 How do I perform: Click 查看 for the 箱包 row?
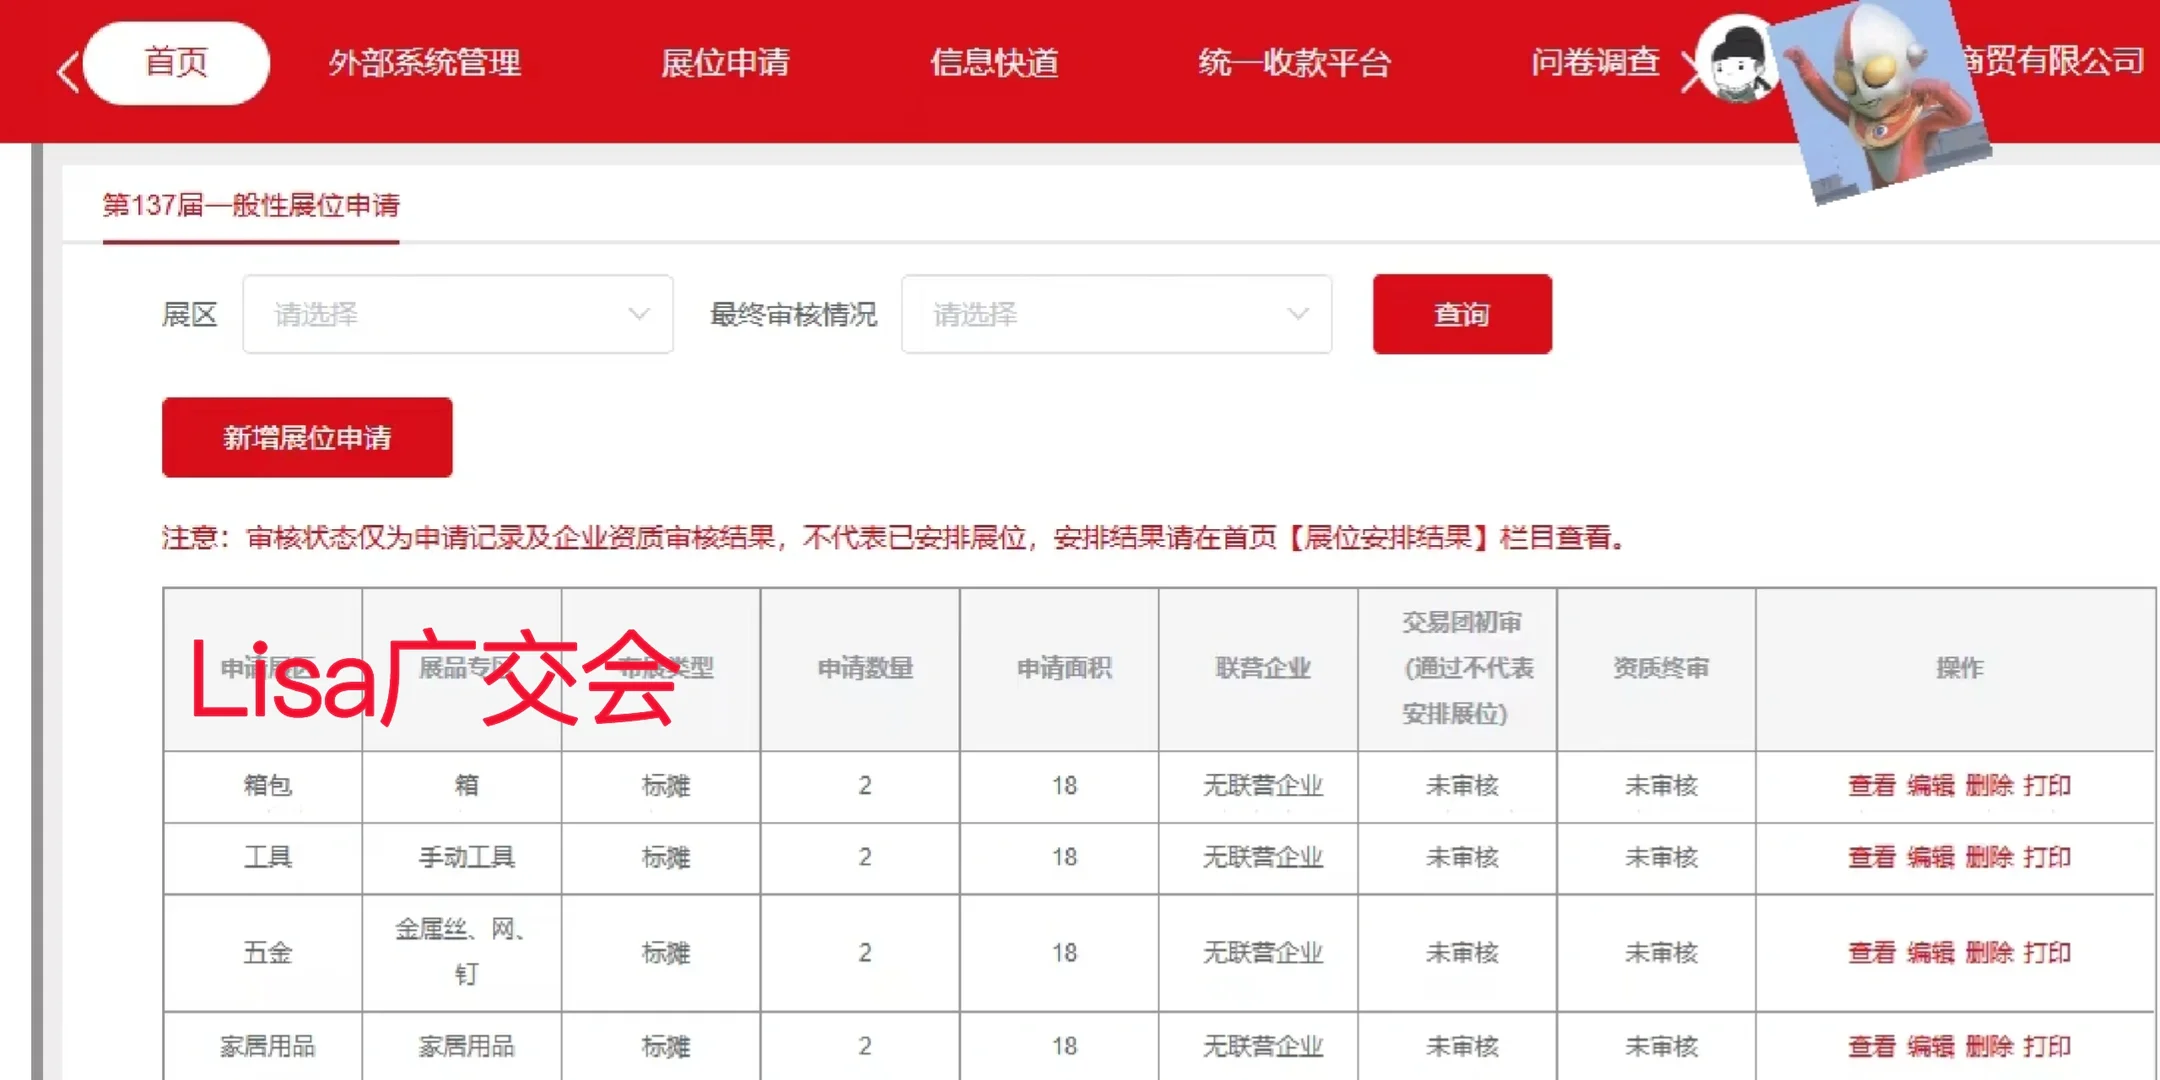tap(1870, 786)
